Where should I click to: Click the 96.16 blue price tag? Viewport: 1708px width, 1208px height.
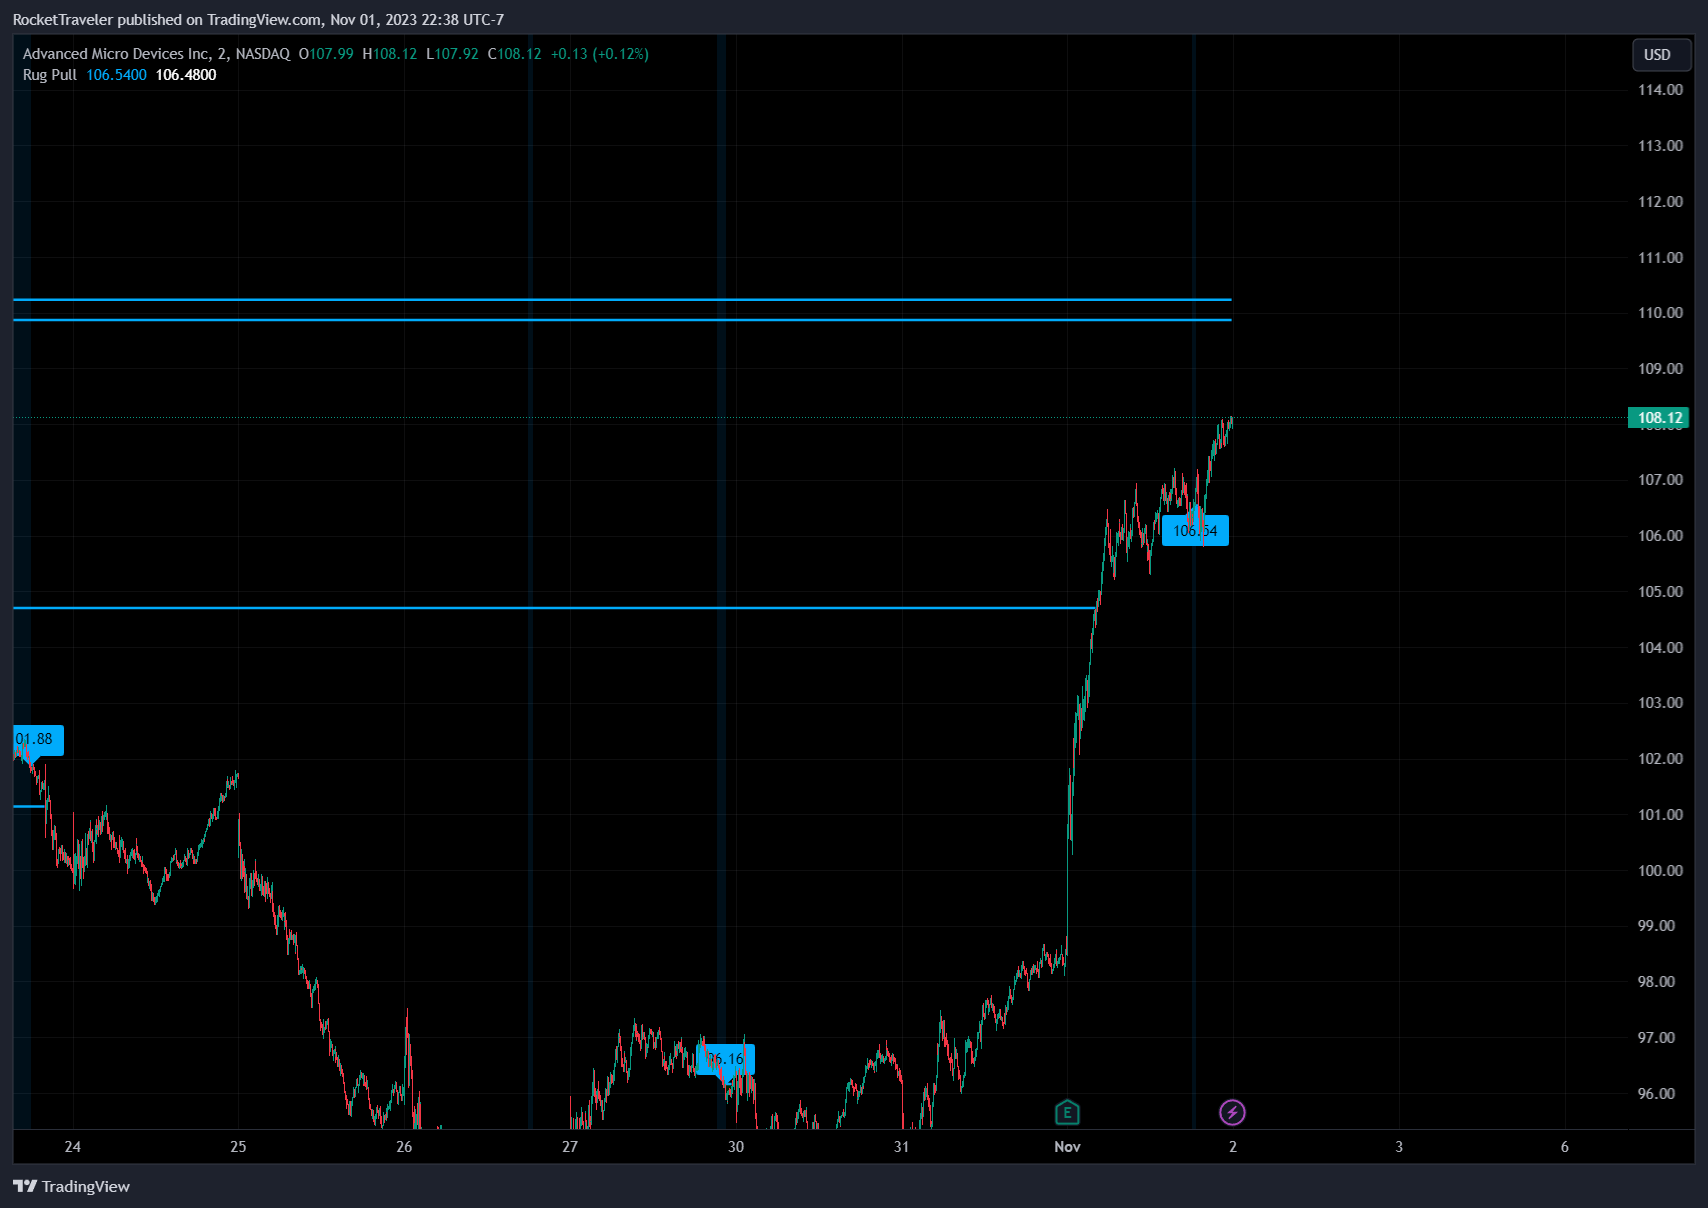pyautogui.click(x=726, y=1059)
